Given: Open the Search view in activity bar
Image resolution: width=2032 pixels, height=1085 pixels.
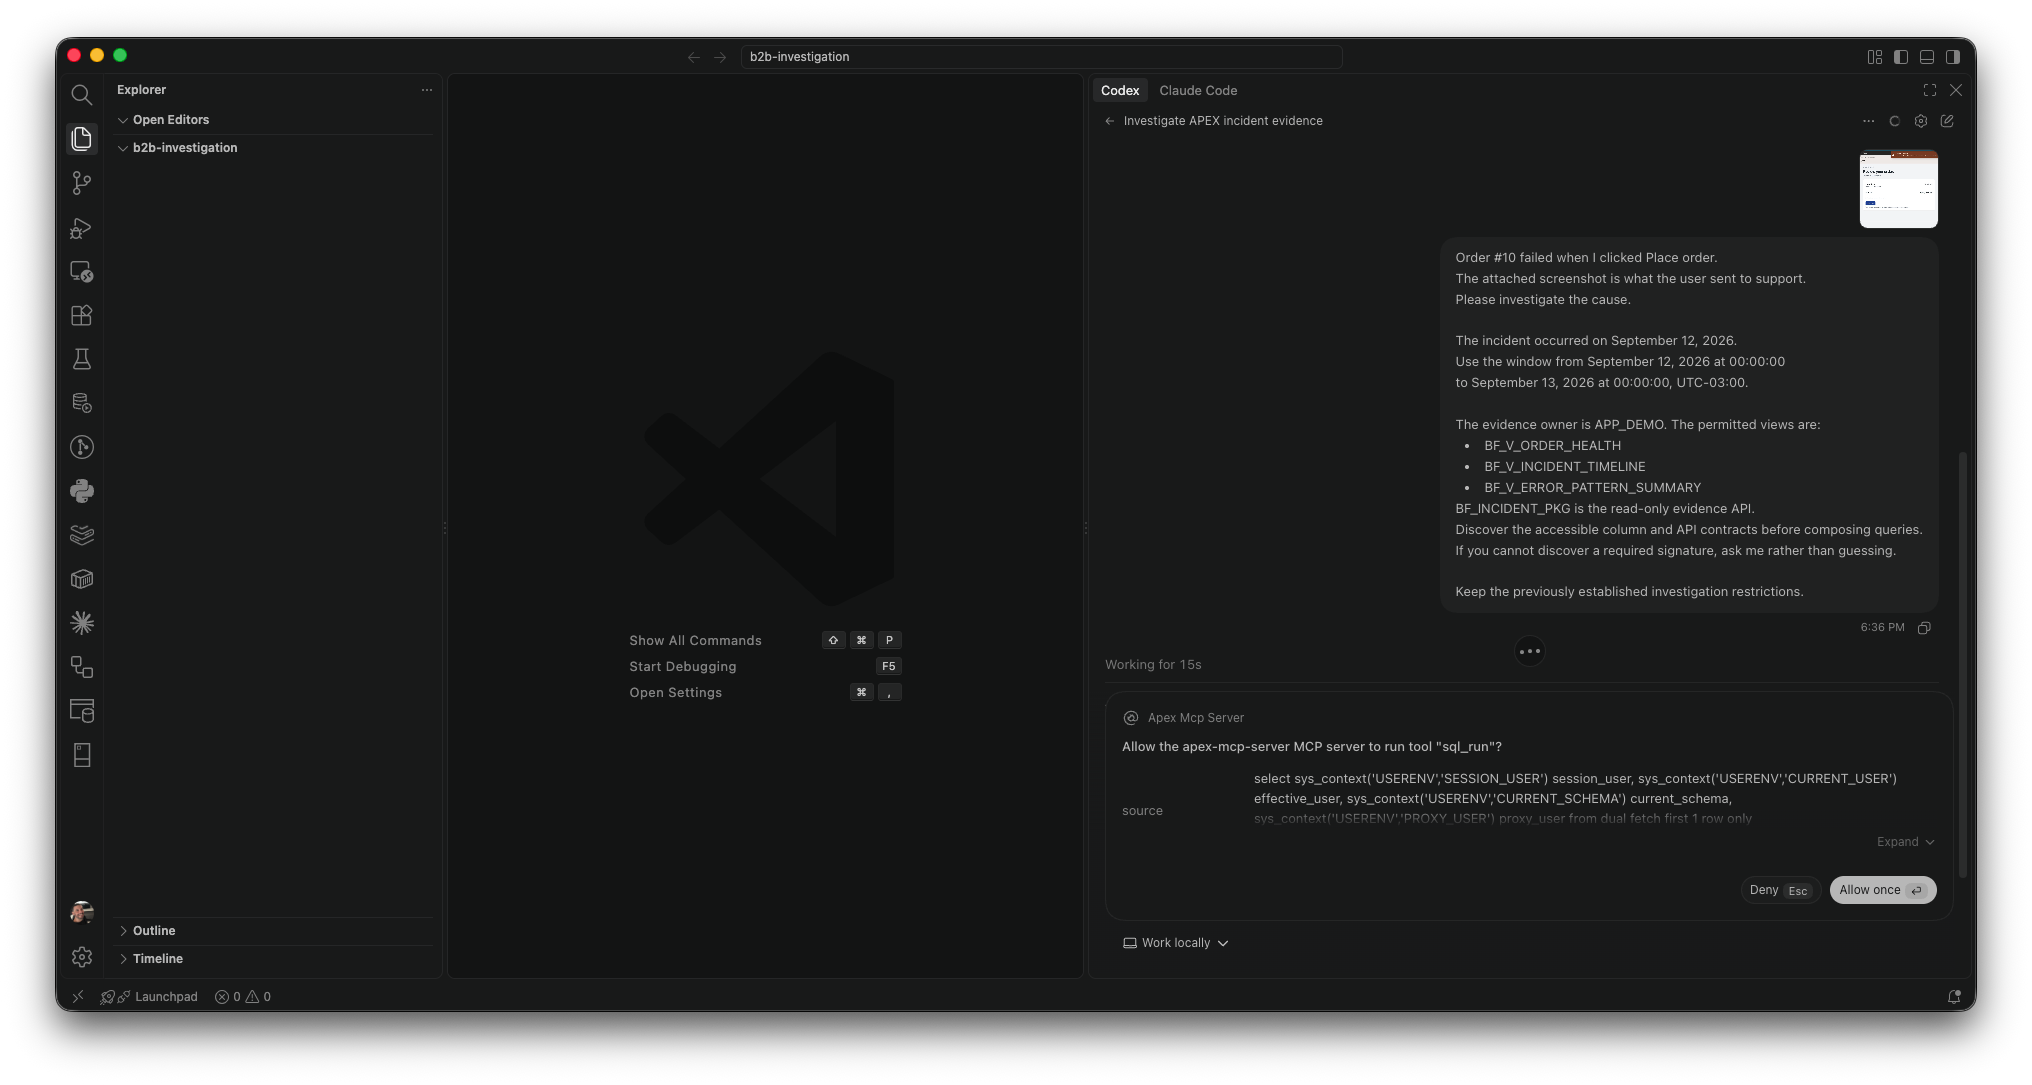Looking at the screenshot, I should [x=82, y=95].
